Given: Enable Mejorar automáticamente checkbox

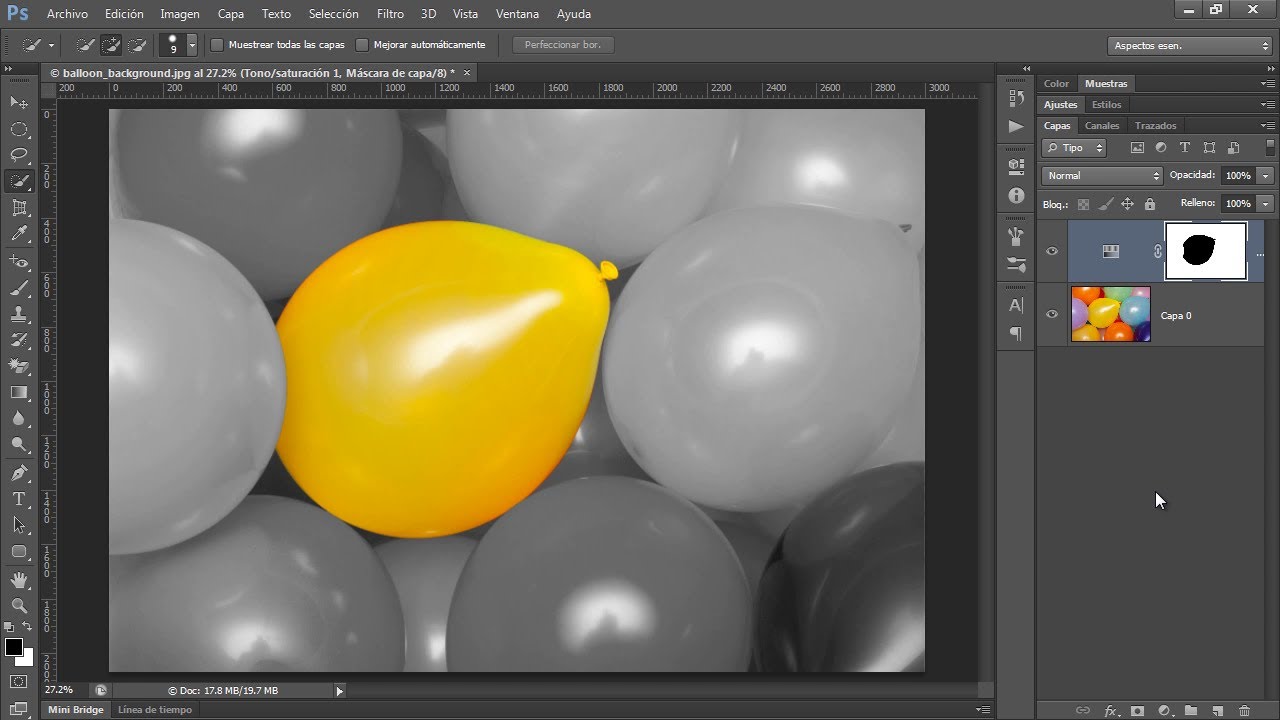Looking at the screenshot, I should [x=363, y=45].
